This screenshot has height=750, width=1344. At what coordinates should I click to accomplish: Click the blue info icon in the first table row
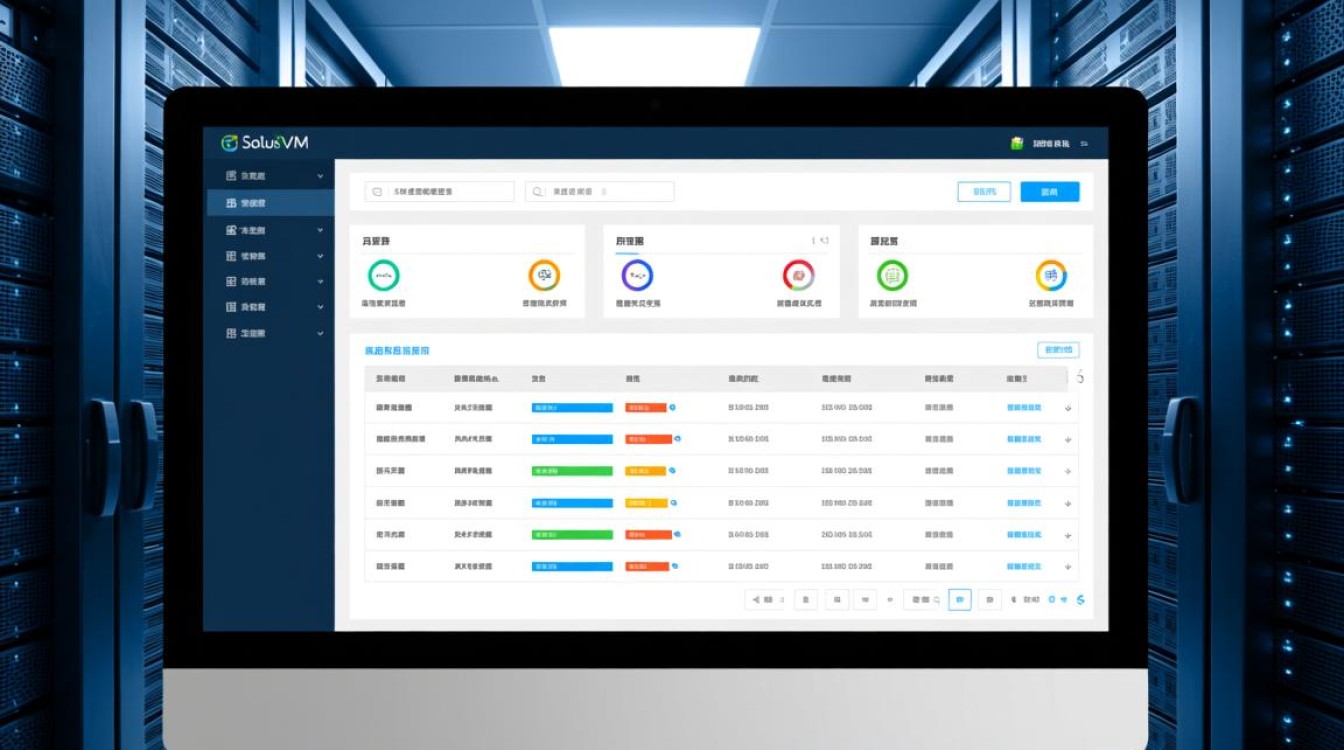[x=672, y=408]
